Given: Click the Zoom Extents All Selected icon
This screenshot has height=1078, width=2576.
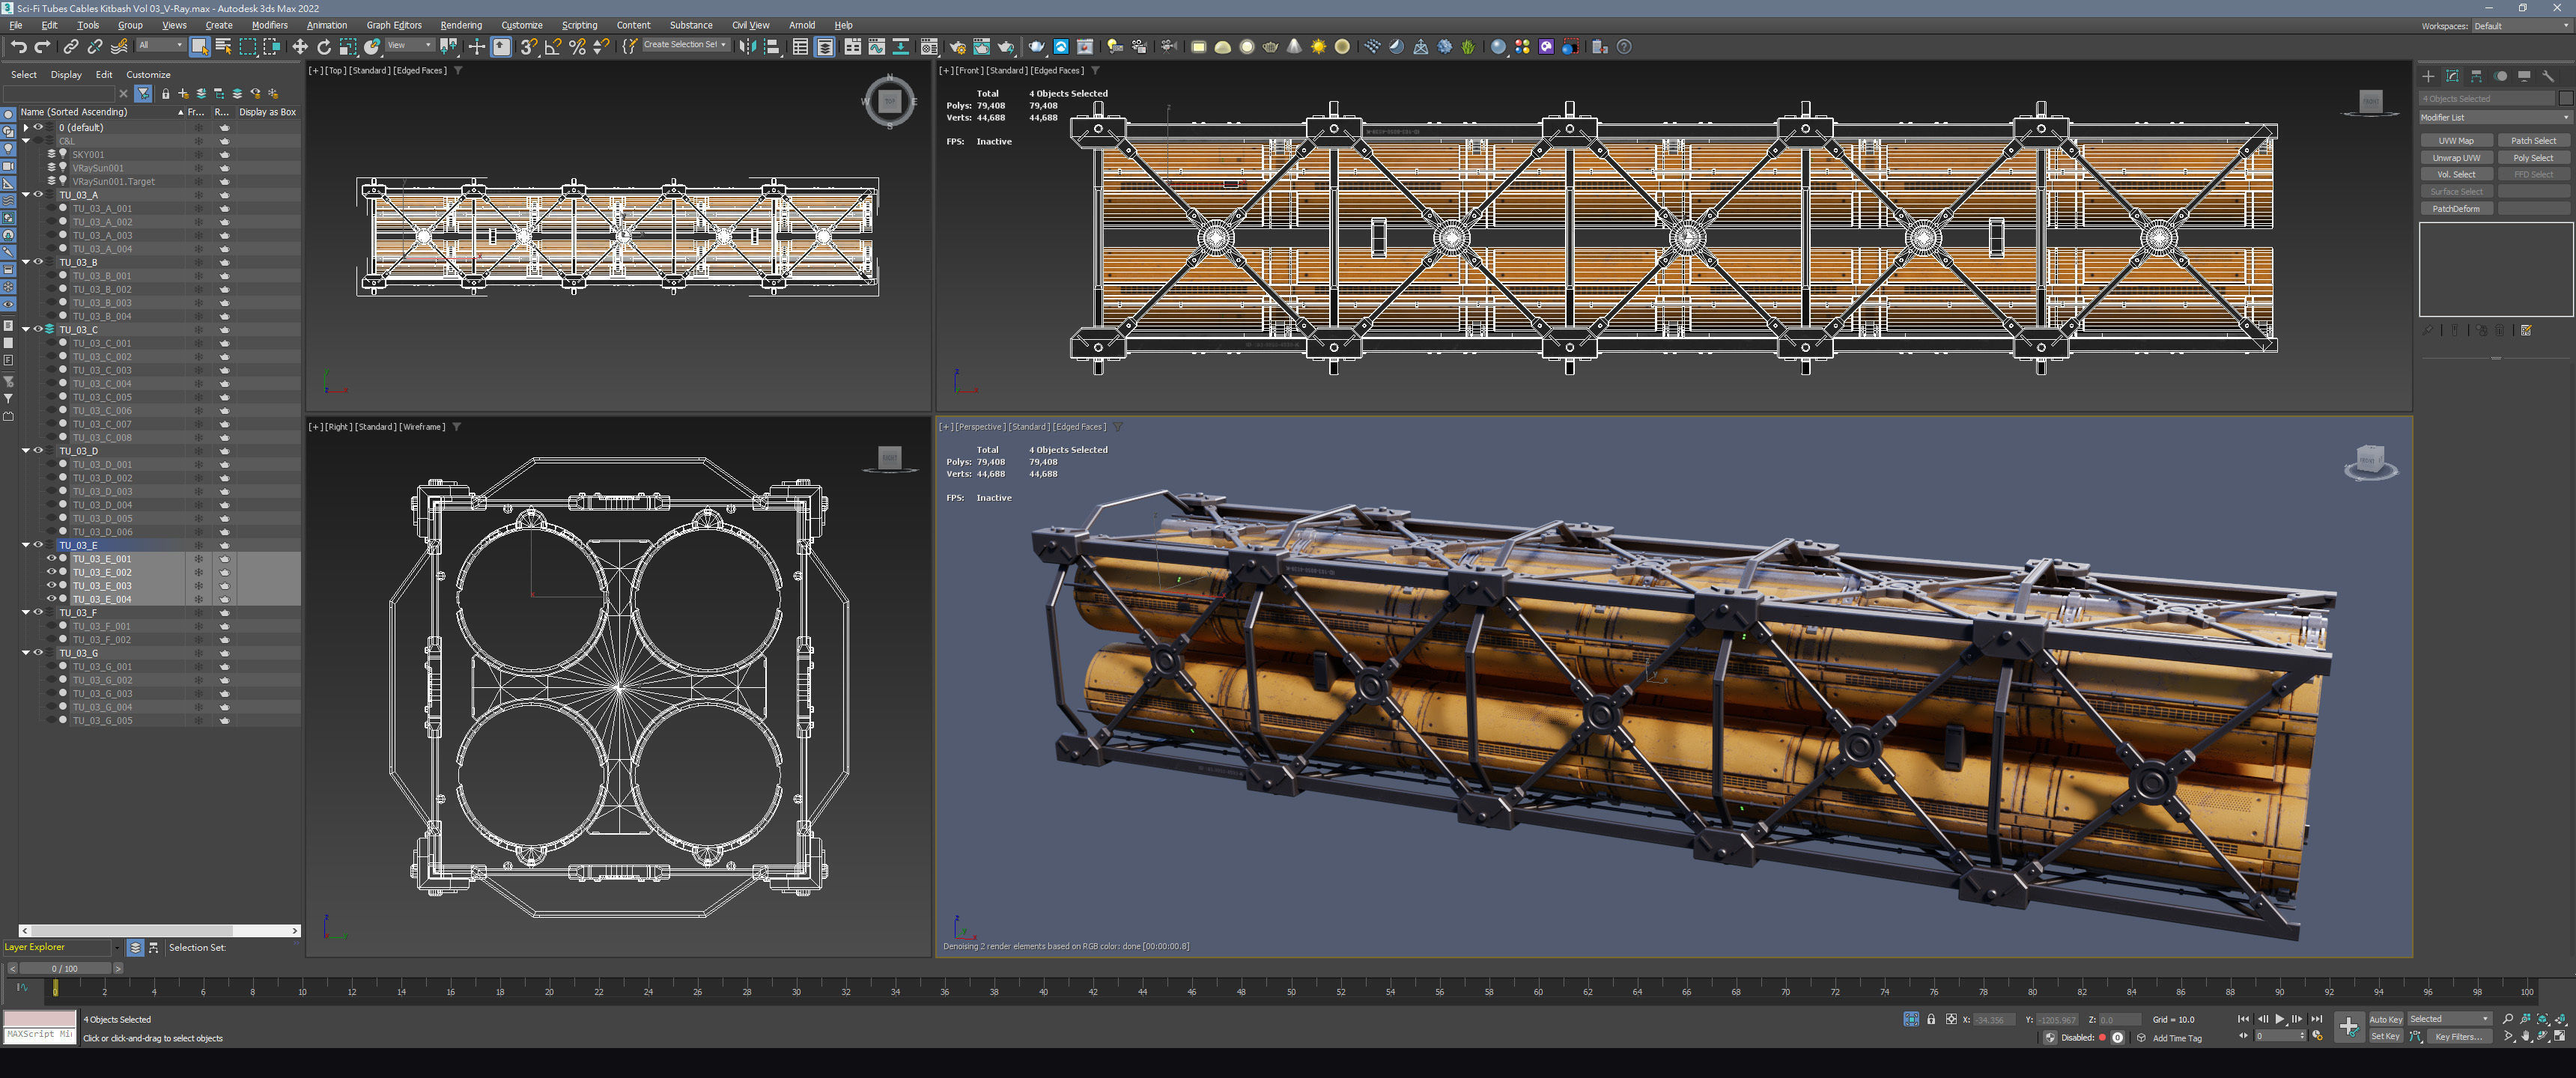Looking at the screenshot, I should click(x=2560, y=1019).
